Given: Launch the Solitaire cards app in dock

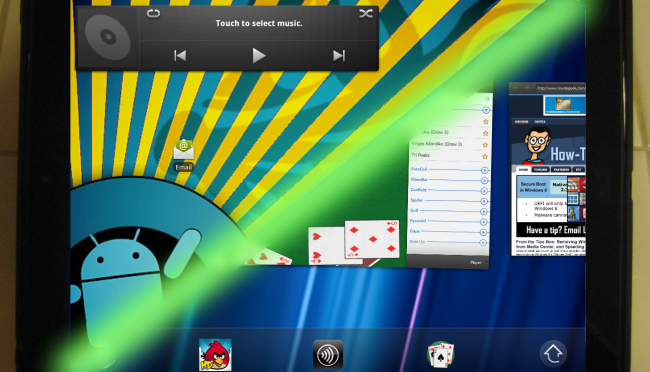Looking at the screenshot, I should click(x=441, y=355).
